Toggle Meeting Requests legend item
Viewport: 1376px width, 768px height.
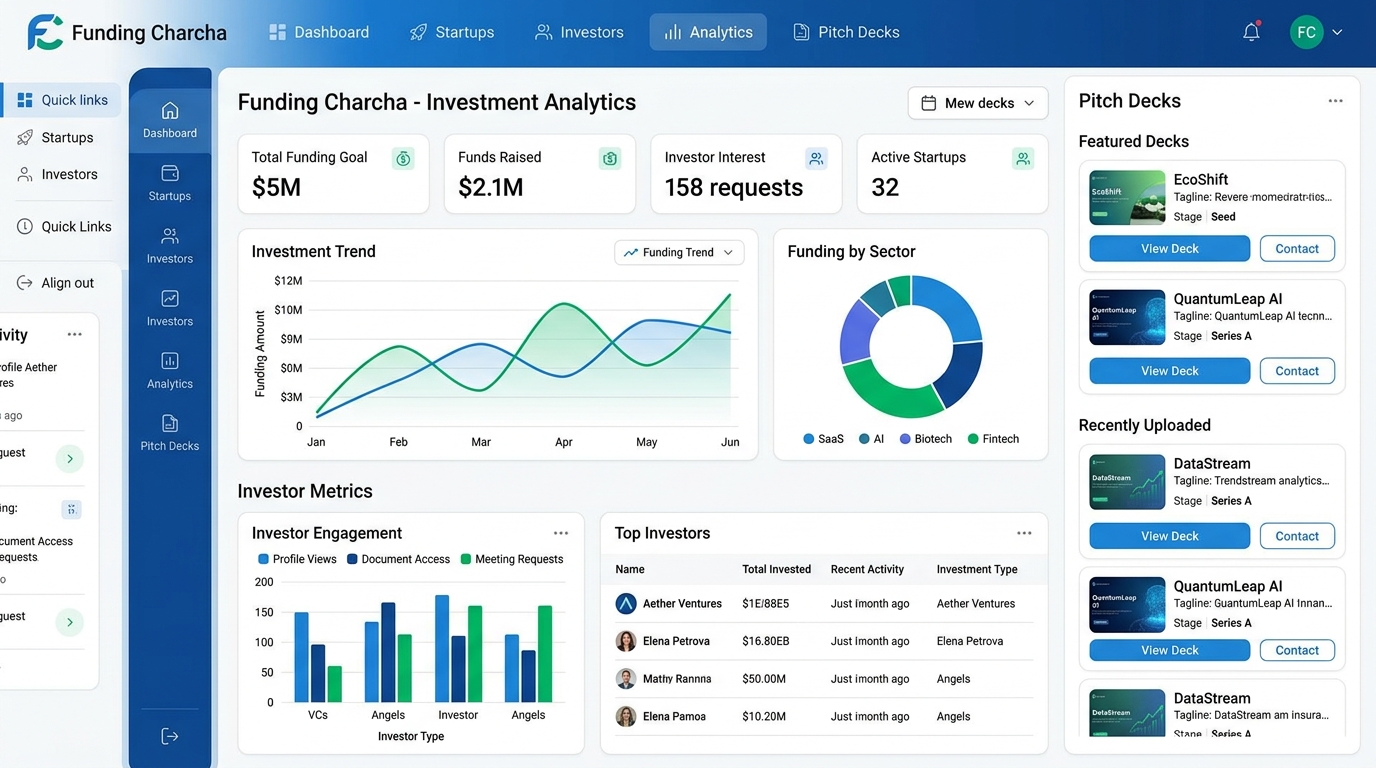coord(512,559)
